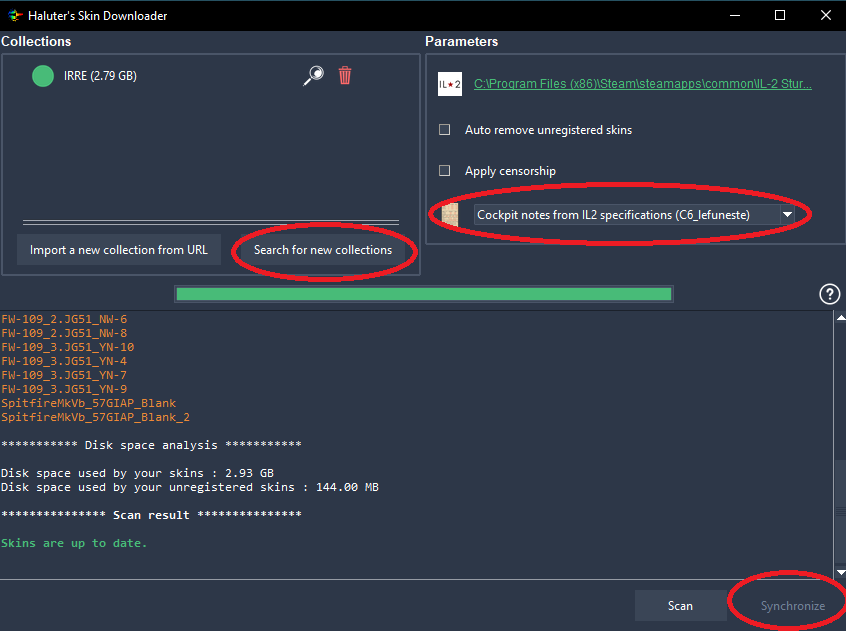This screenshot has width=846, height=631.
Task: Select the IRRE (2.79 GB) collection entry
Action: pos(100,76)
